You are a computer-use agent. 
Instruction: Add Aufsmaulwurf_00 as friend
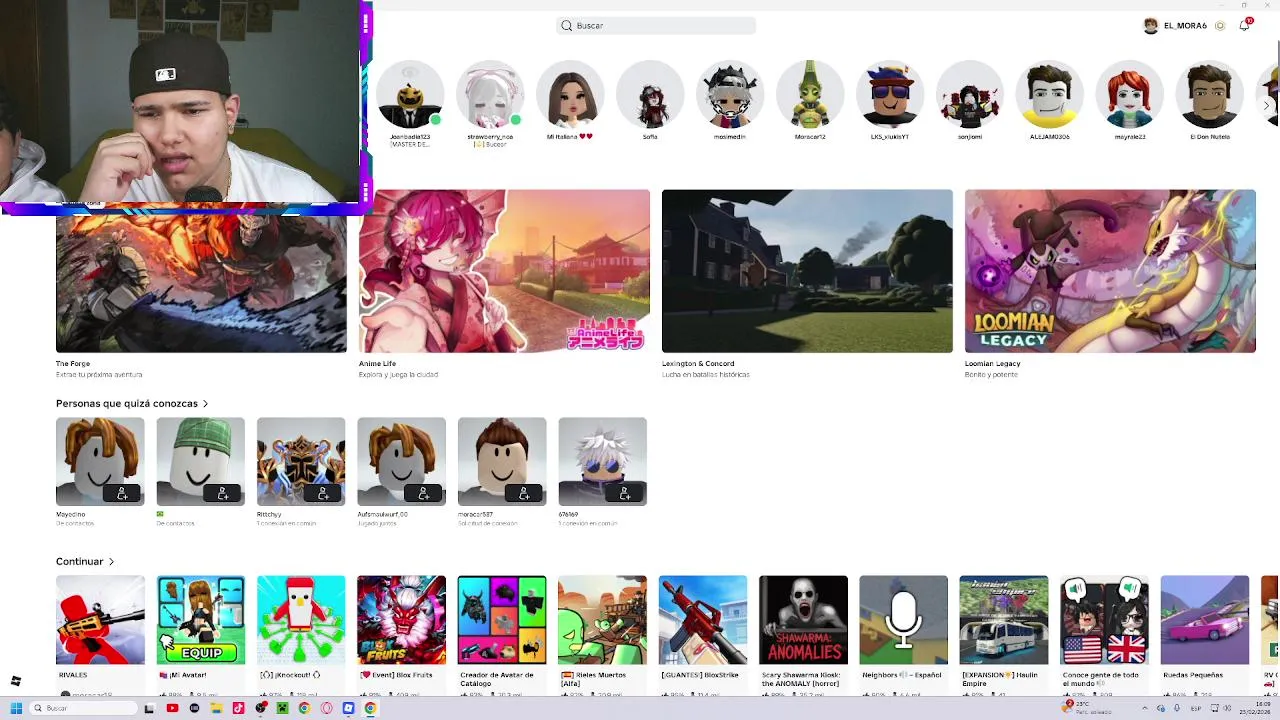[x=424, y=493]
